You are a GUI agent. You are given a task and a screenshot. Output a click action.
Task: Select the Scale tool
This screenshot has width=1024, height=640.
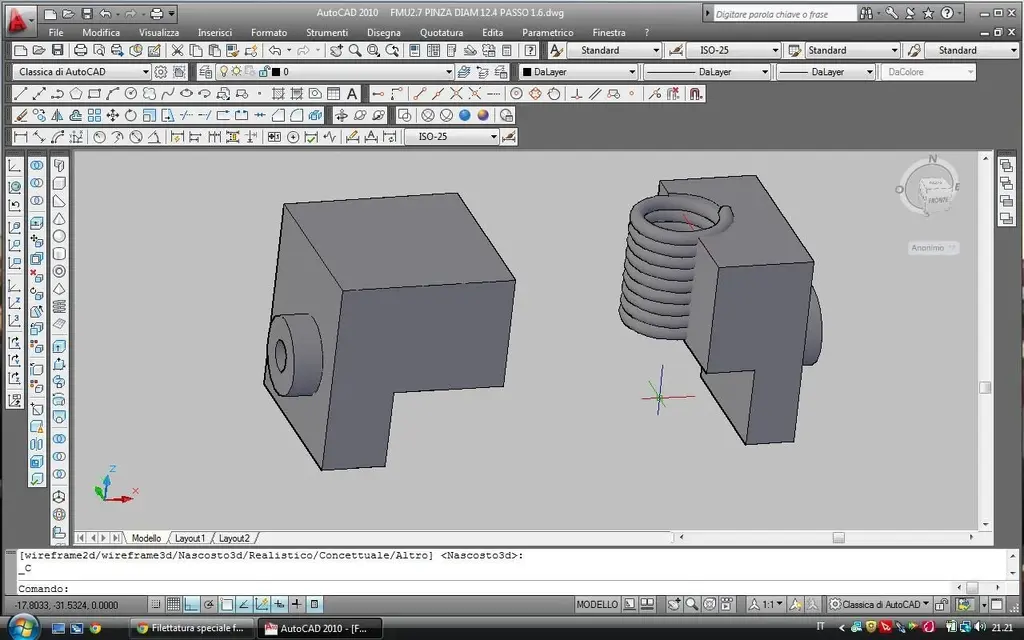point(150,116)
